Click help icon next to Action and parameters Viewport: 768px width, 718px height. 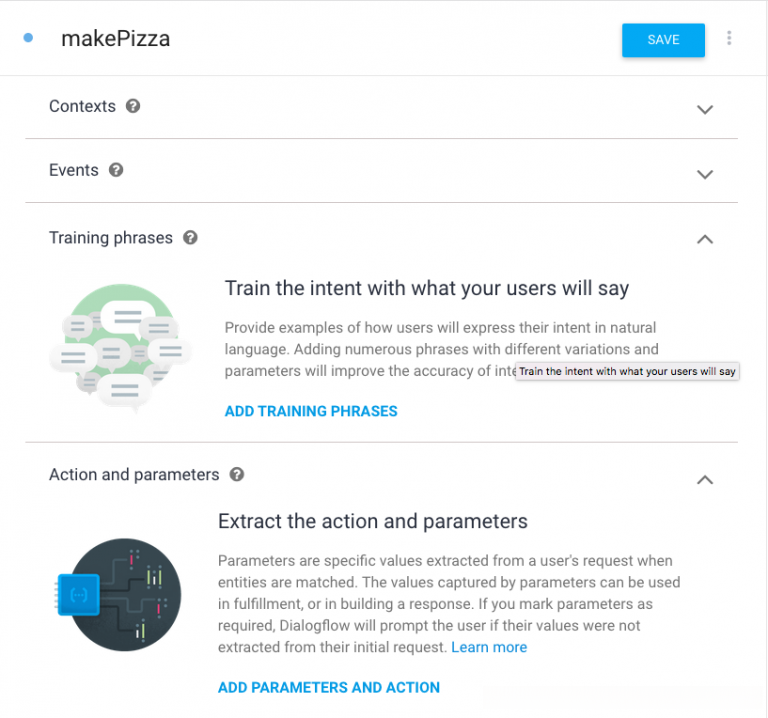pos(237,475)
